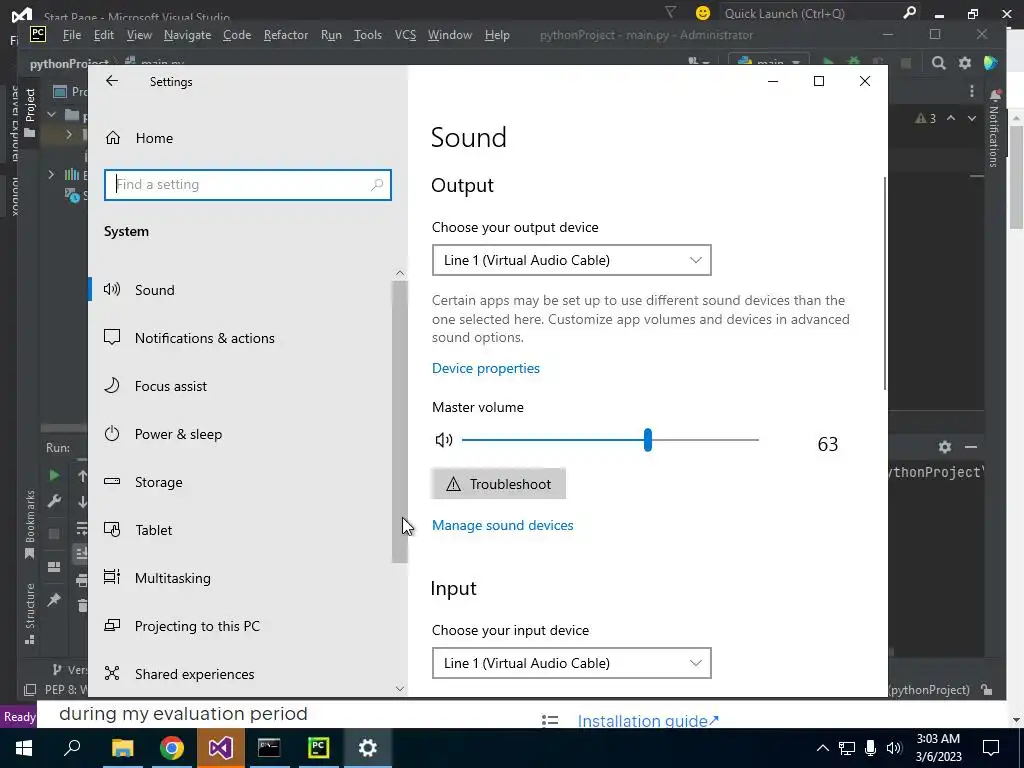Open PyCharm Window menu

click(450, 35)
